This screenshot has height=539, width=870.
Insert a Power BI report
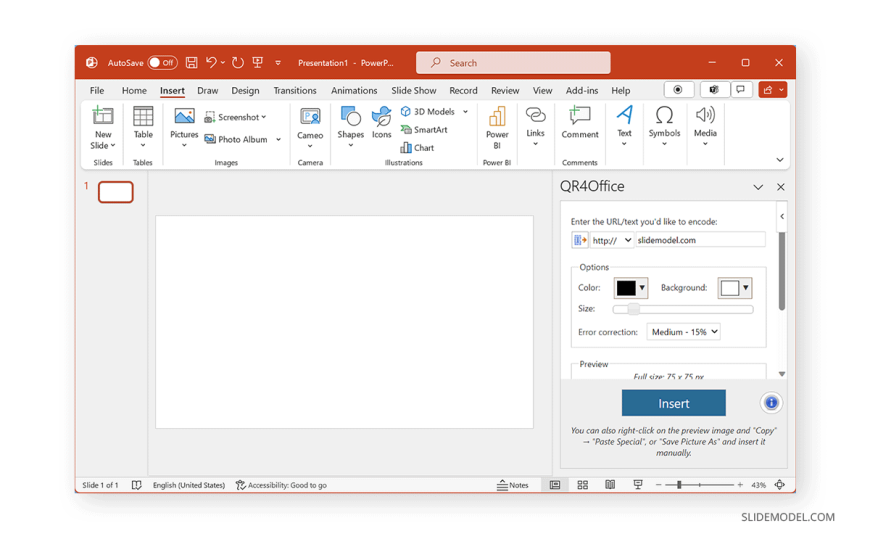pos(497,128)
